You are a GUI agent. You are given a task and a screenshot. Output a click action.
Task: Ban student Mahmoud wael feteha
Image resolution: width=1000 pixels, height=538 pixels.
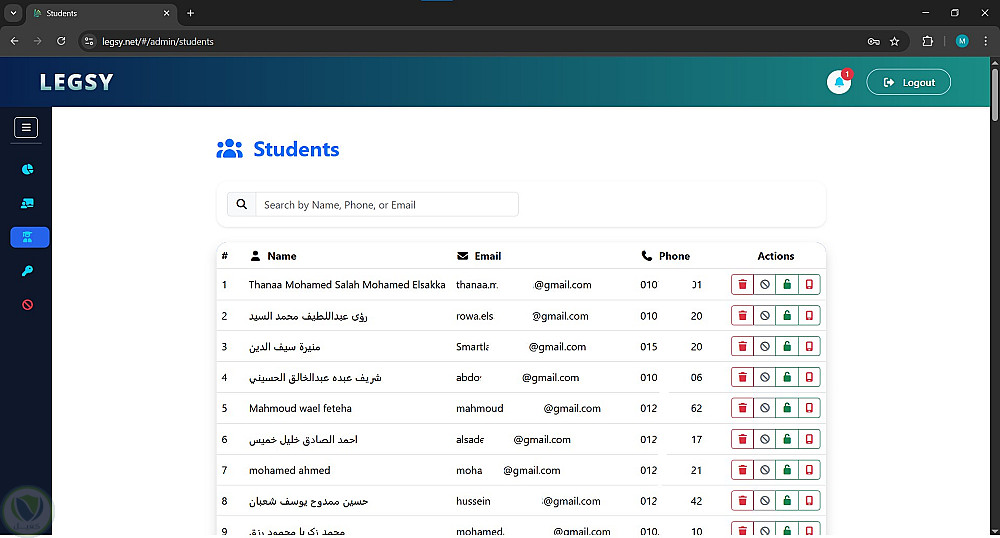(x=765, y=408)
